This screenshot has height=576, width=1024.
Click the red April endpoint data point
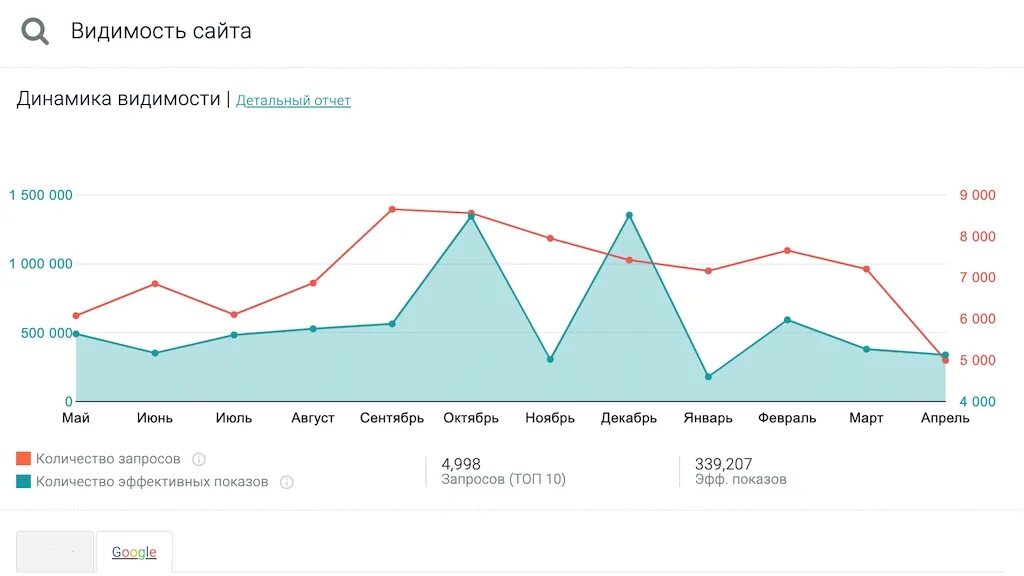pos(946,360)
